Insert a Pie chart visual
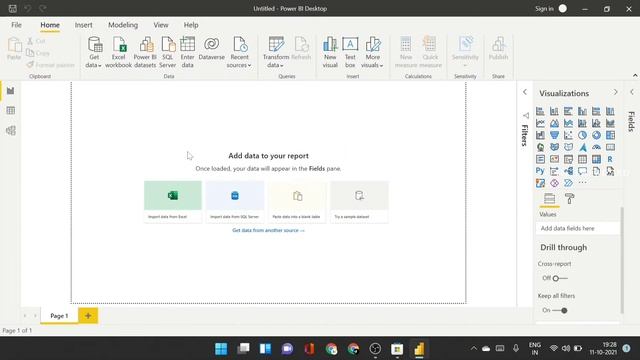The image size is (640, 360). coord(582,135)
